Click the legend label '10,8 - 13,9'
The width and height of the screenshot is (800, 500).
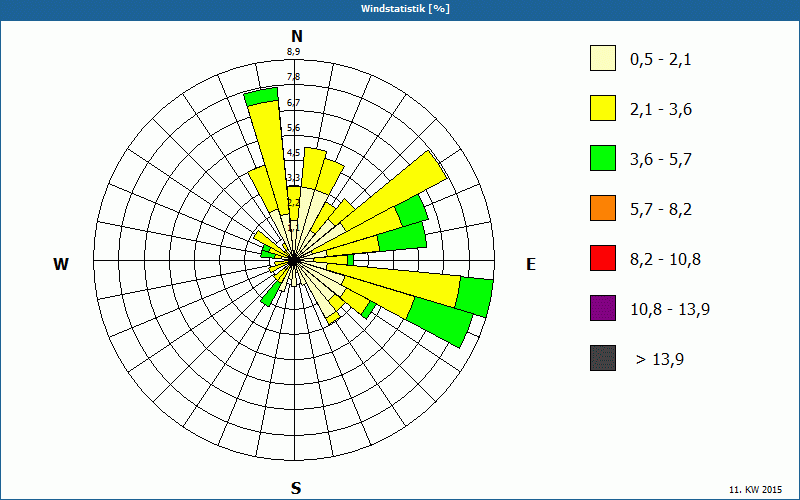coord(670,310)
